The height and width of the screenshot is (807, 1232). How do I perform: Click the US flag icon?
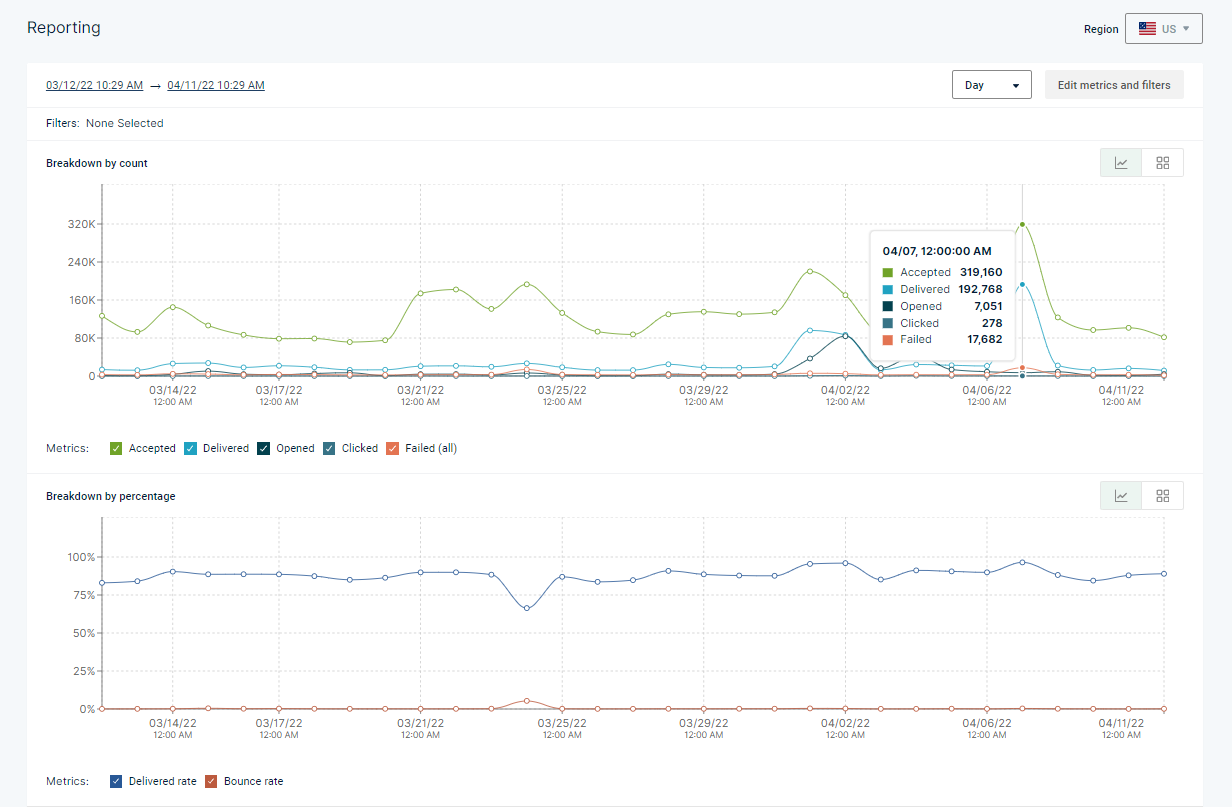click(x=1147, y=29)
